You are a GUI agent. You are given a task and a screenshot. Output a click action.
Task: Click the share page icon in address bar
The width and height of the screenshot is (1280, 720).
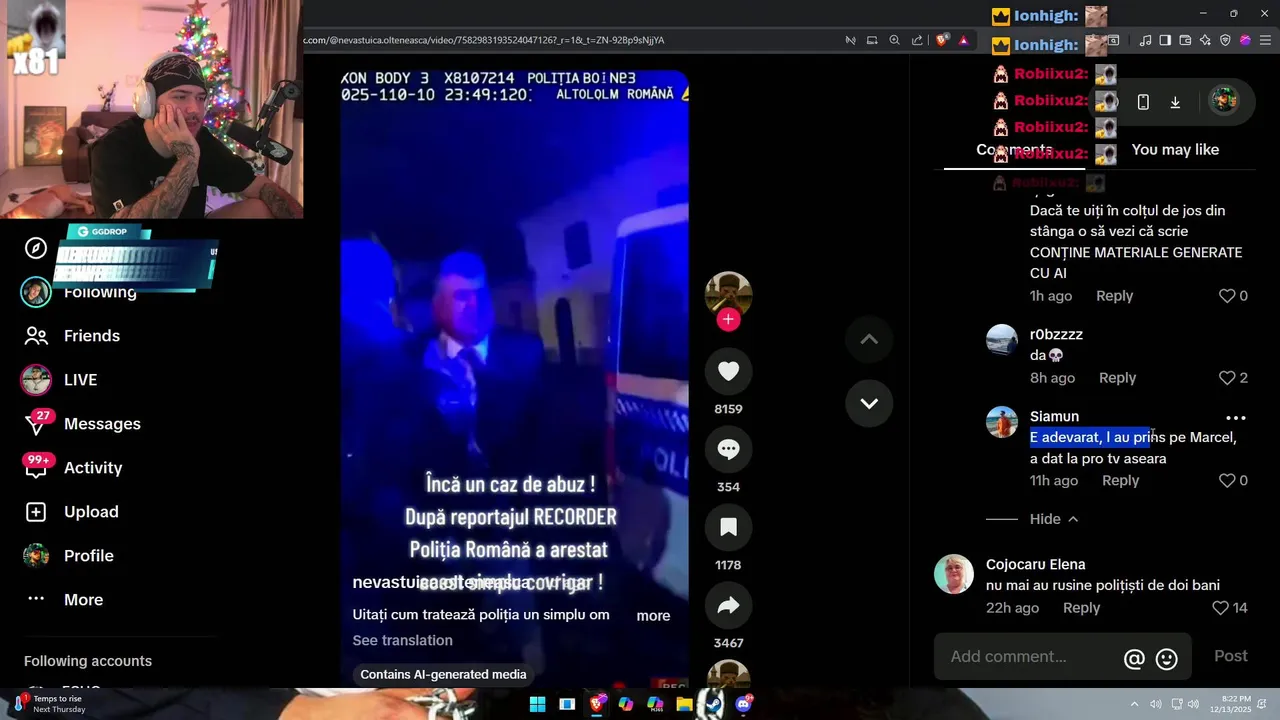pos(917,40)
